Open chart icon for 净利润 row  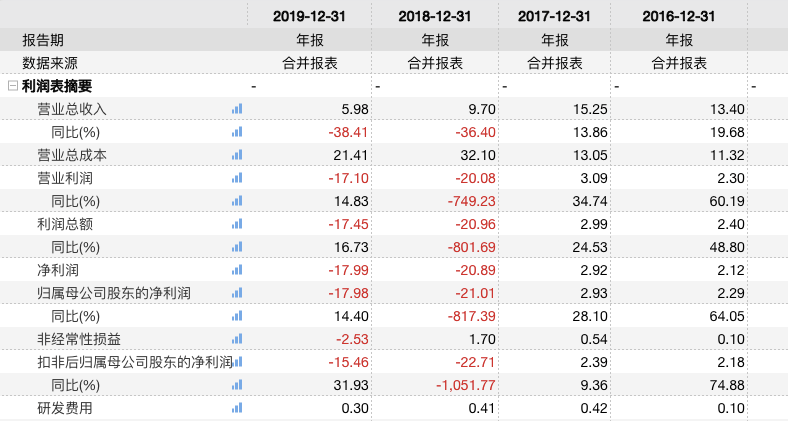pyautogui.click(x=237, y=270)
